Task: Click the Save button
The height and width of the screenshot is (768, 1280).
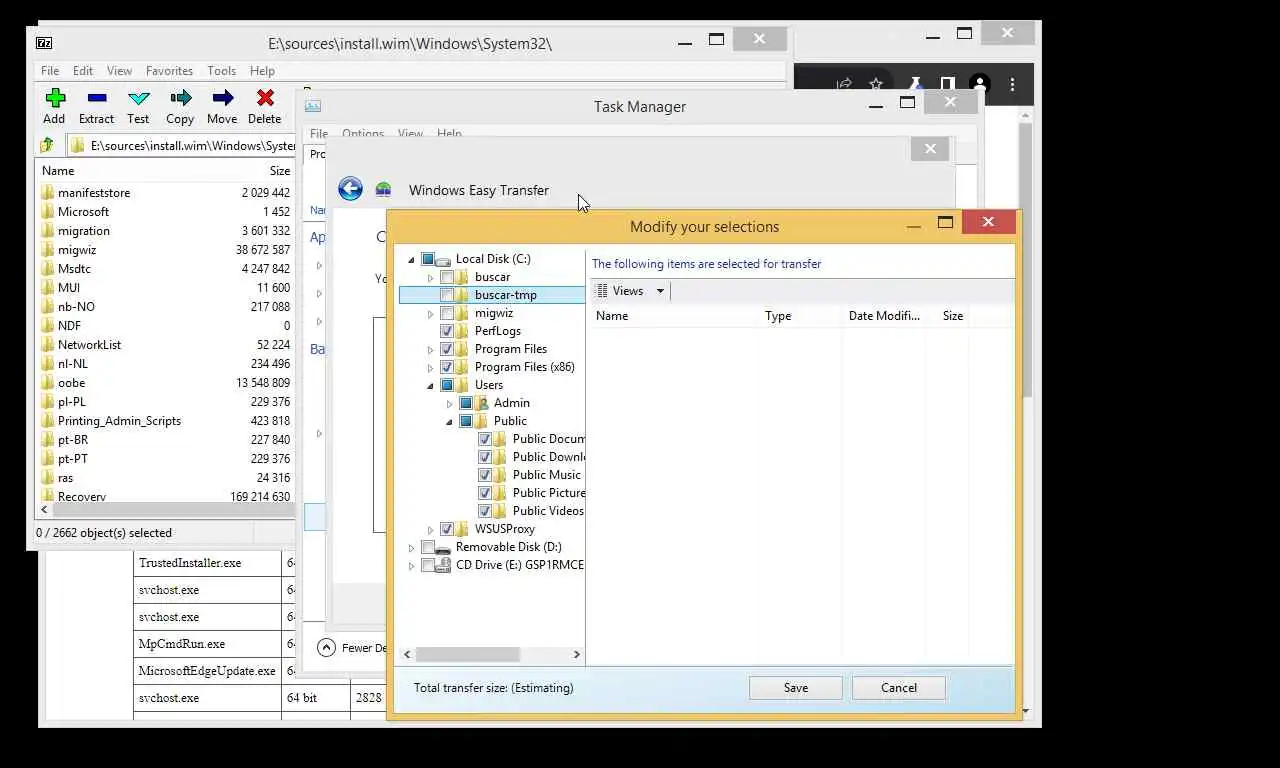Action: [796, 687]
